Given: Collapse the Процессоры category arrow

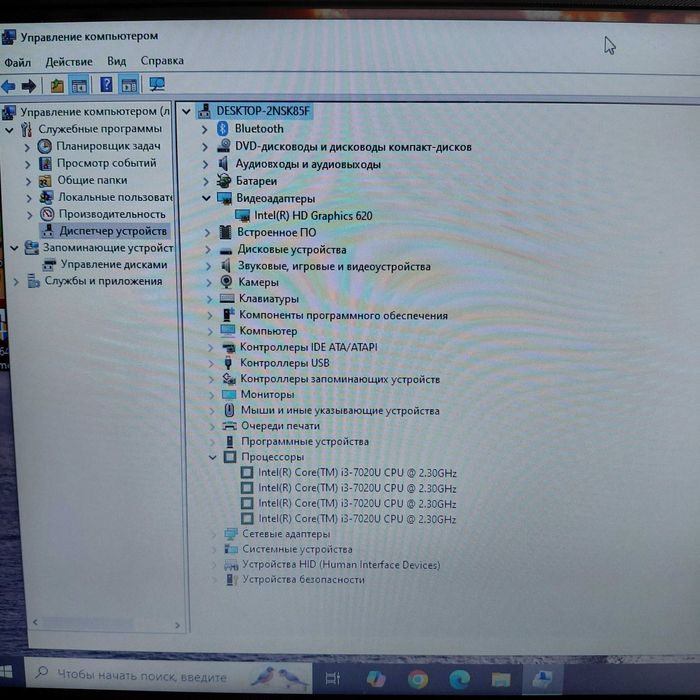Looking at the screenshot, I should pyautogui.click(x=212, y=457).
